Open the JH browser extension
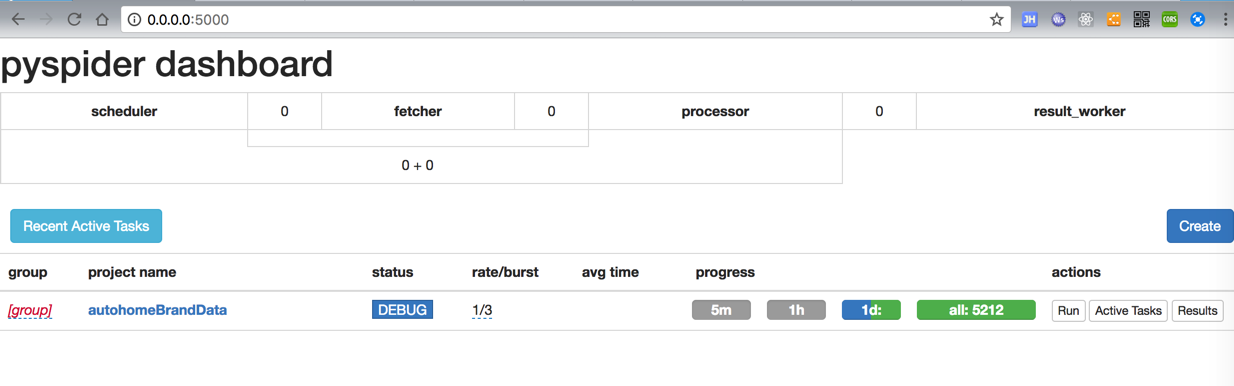This screenshot has height=386, width=1234. [x=1029, y=19]
